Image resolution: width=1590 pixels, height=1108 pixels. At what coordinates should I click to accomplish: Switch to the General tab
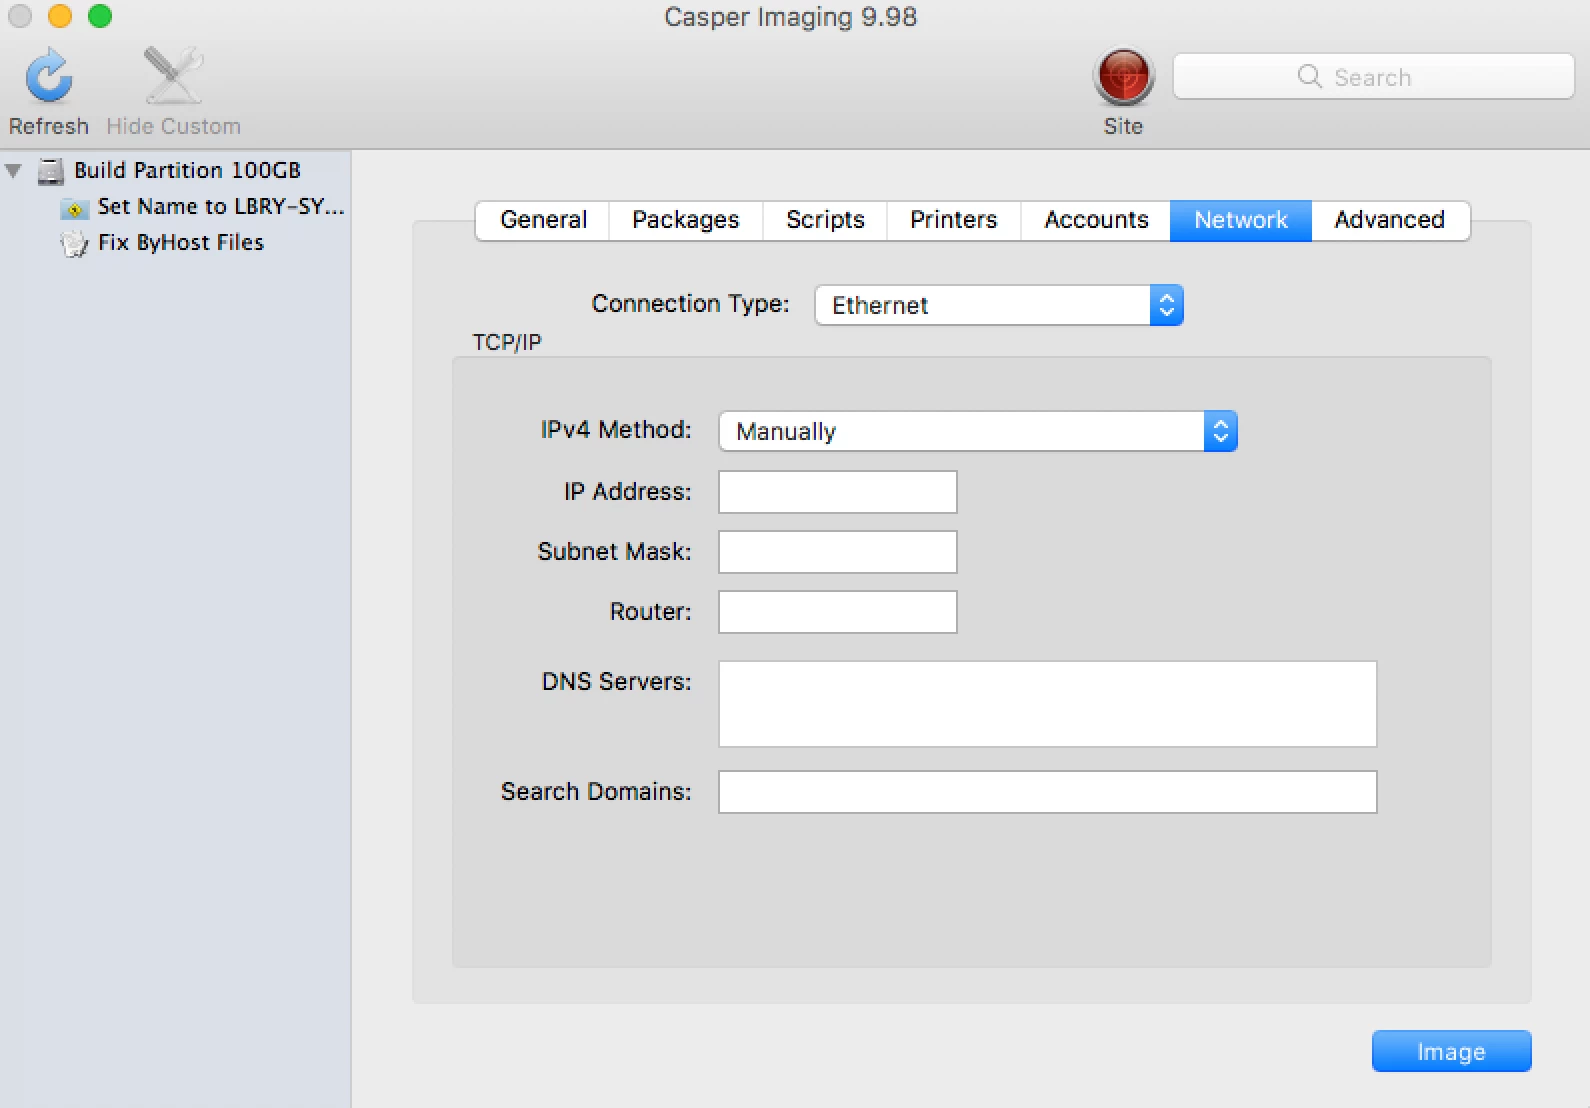tap(543, 220)
